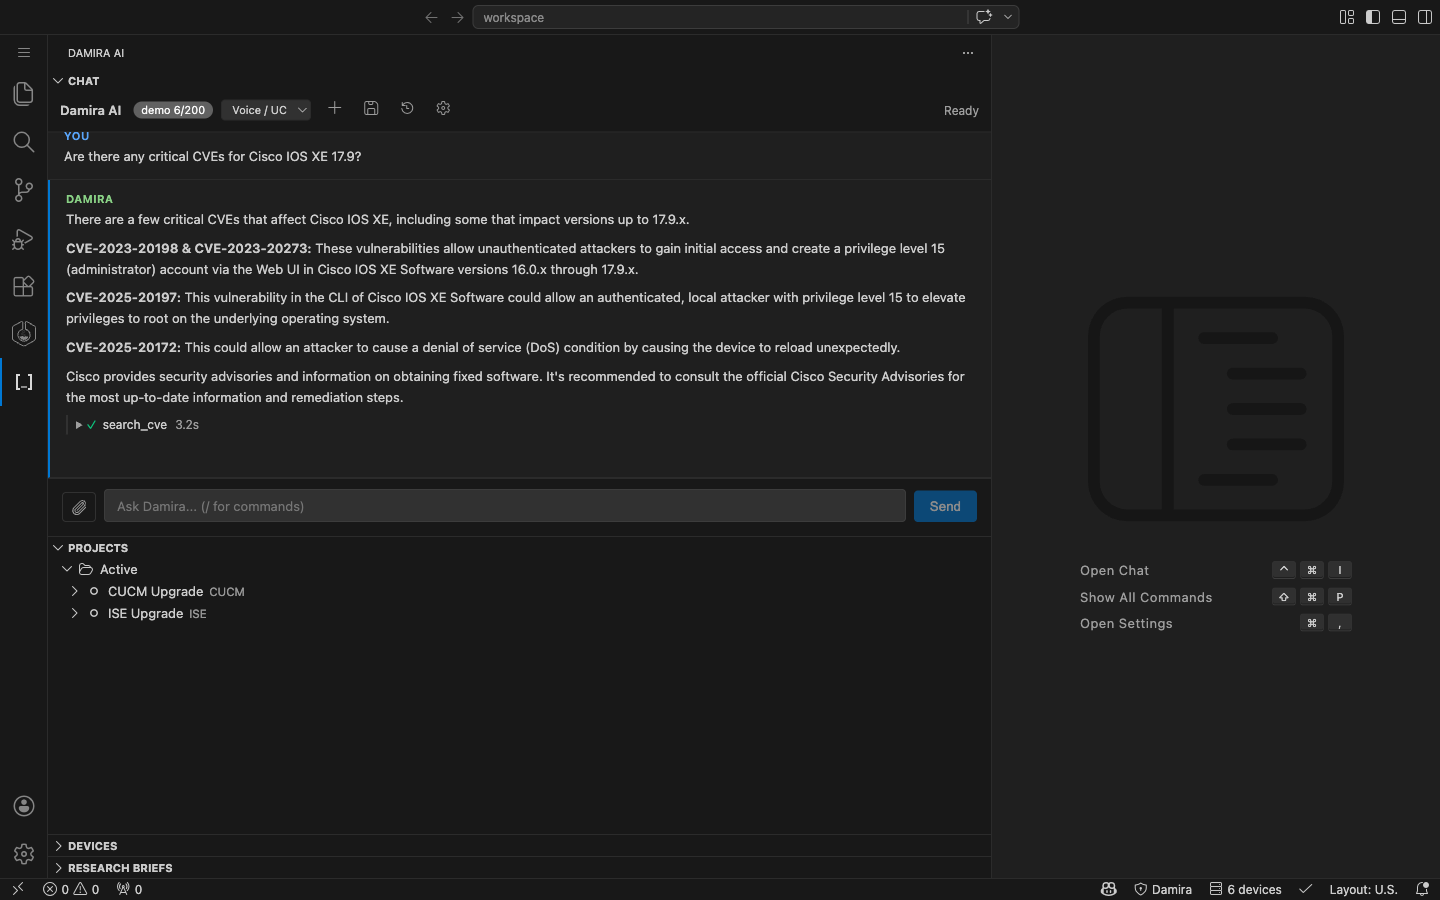Open the Source Control view
The height and width of the screenshot is (900, 1440).
(24, 190)
